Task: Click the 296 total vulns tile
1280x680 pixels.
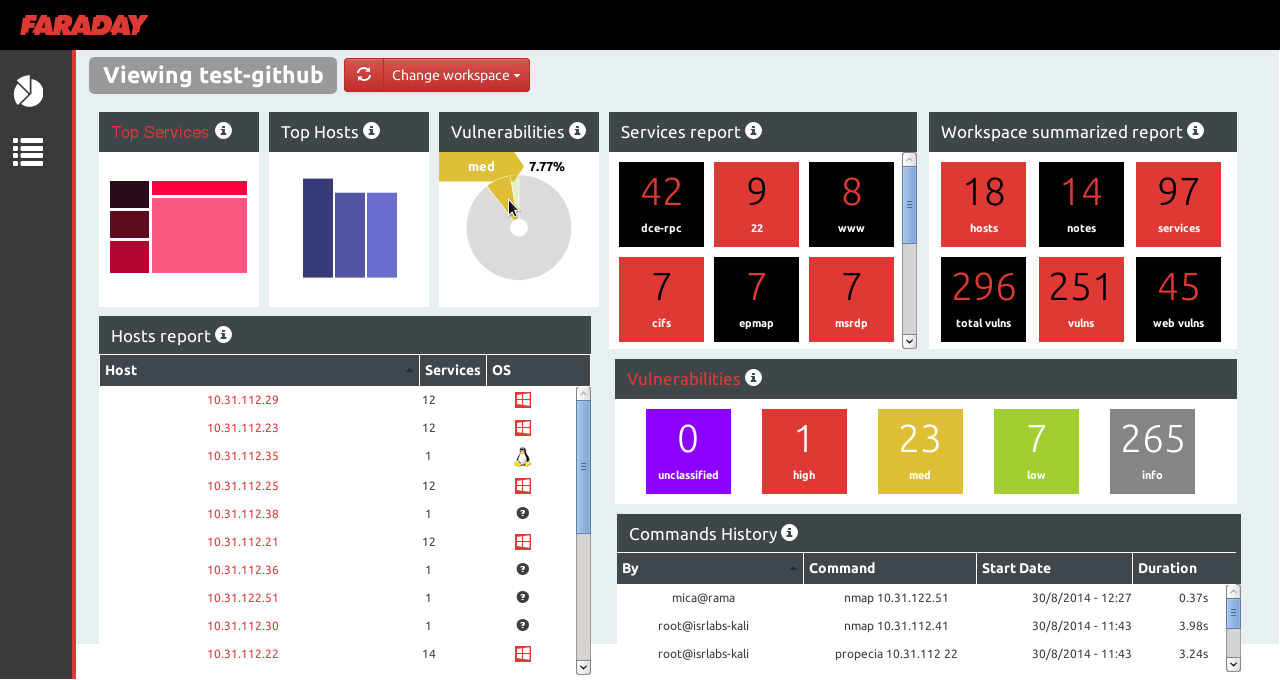Action: click(984, 299)
